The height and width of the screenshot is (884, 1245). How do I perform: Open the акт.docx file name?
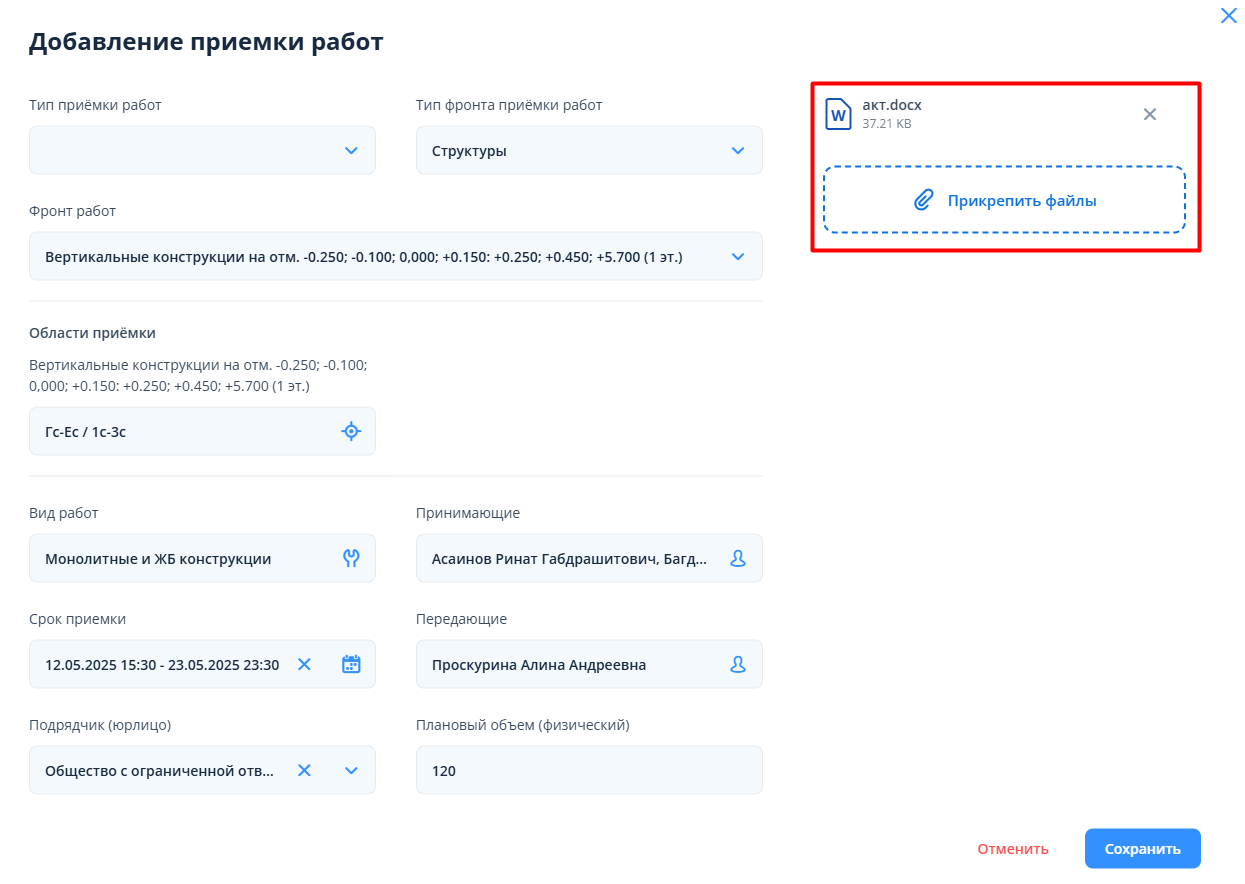coord(892,105)
